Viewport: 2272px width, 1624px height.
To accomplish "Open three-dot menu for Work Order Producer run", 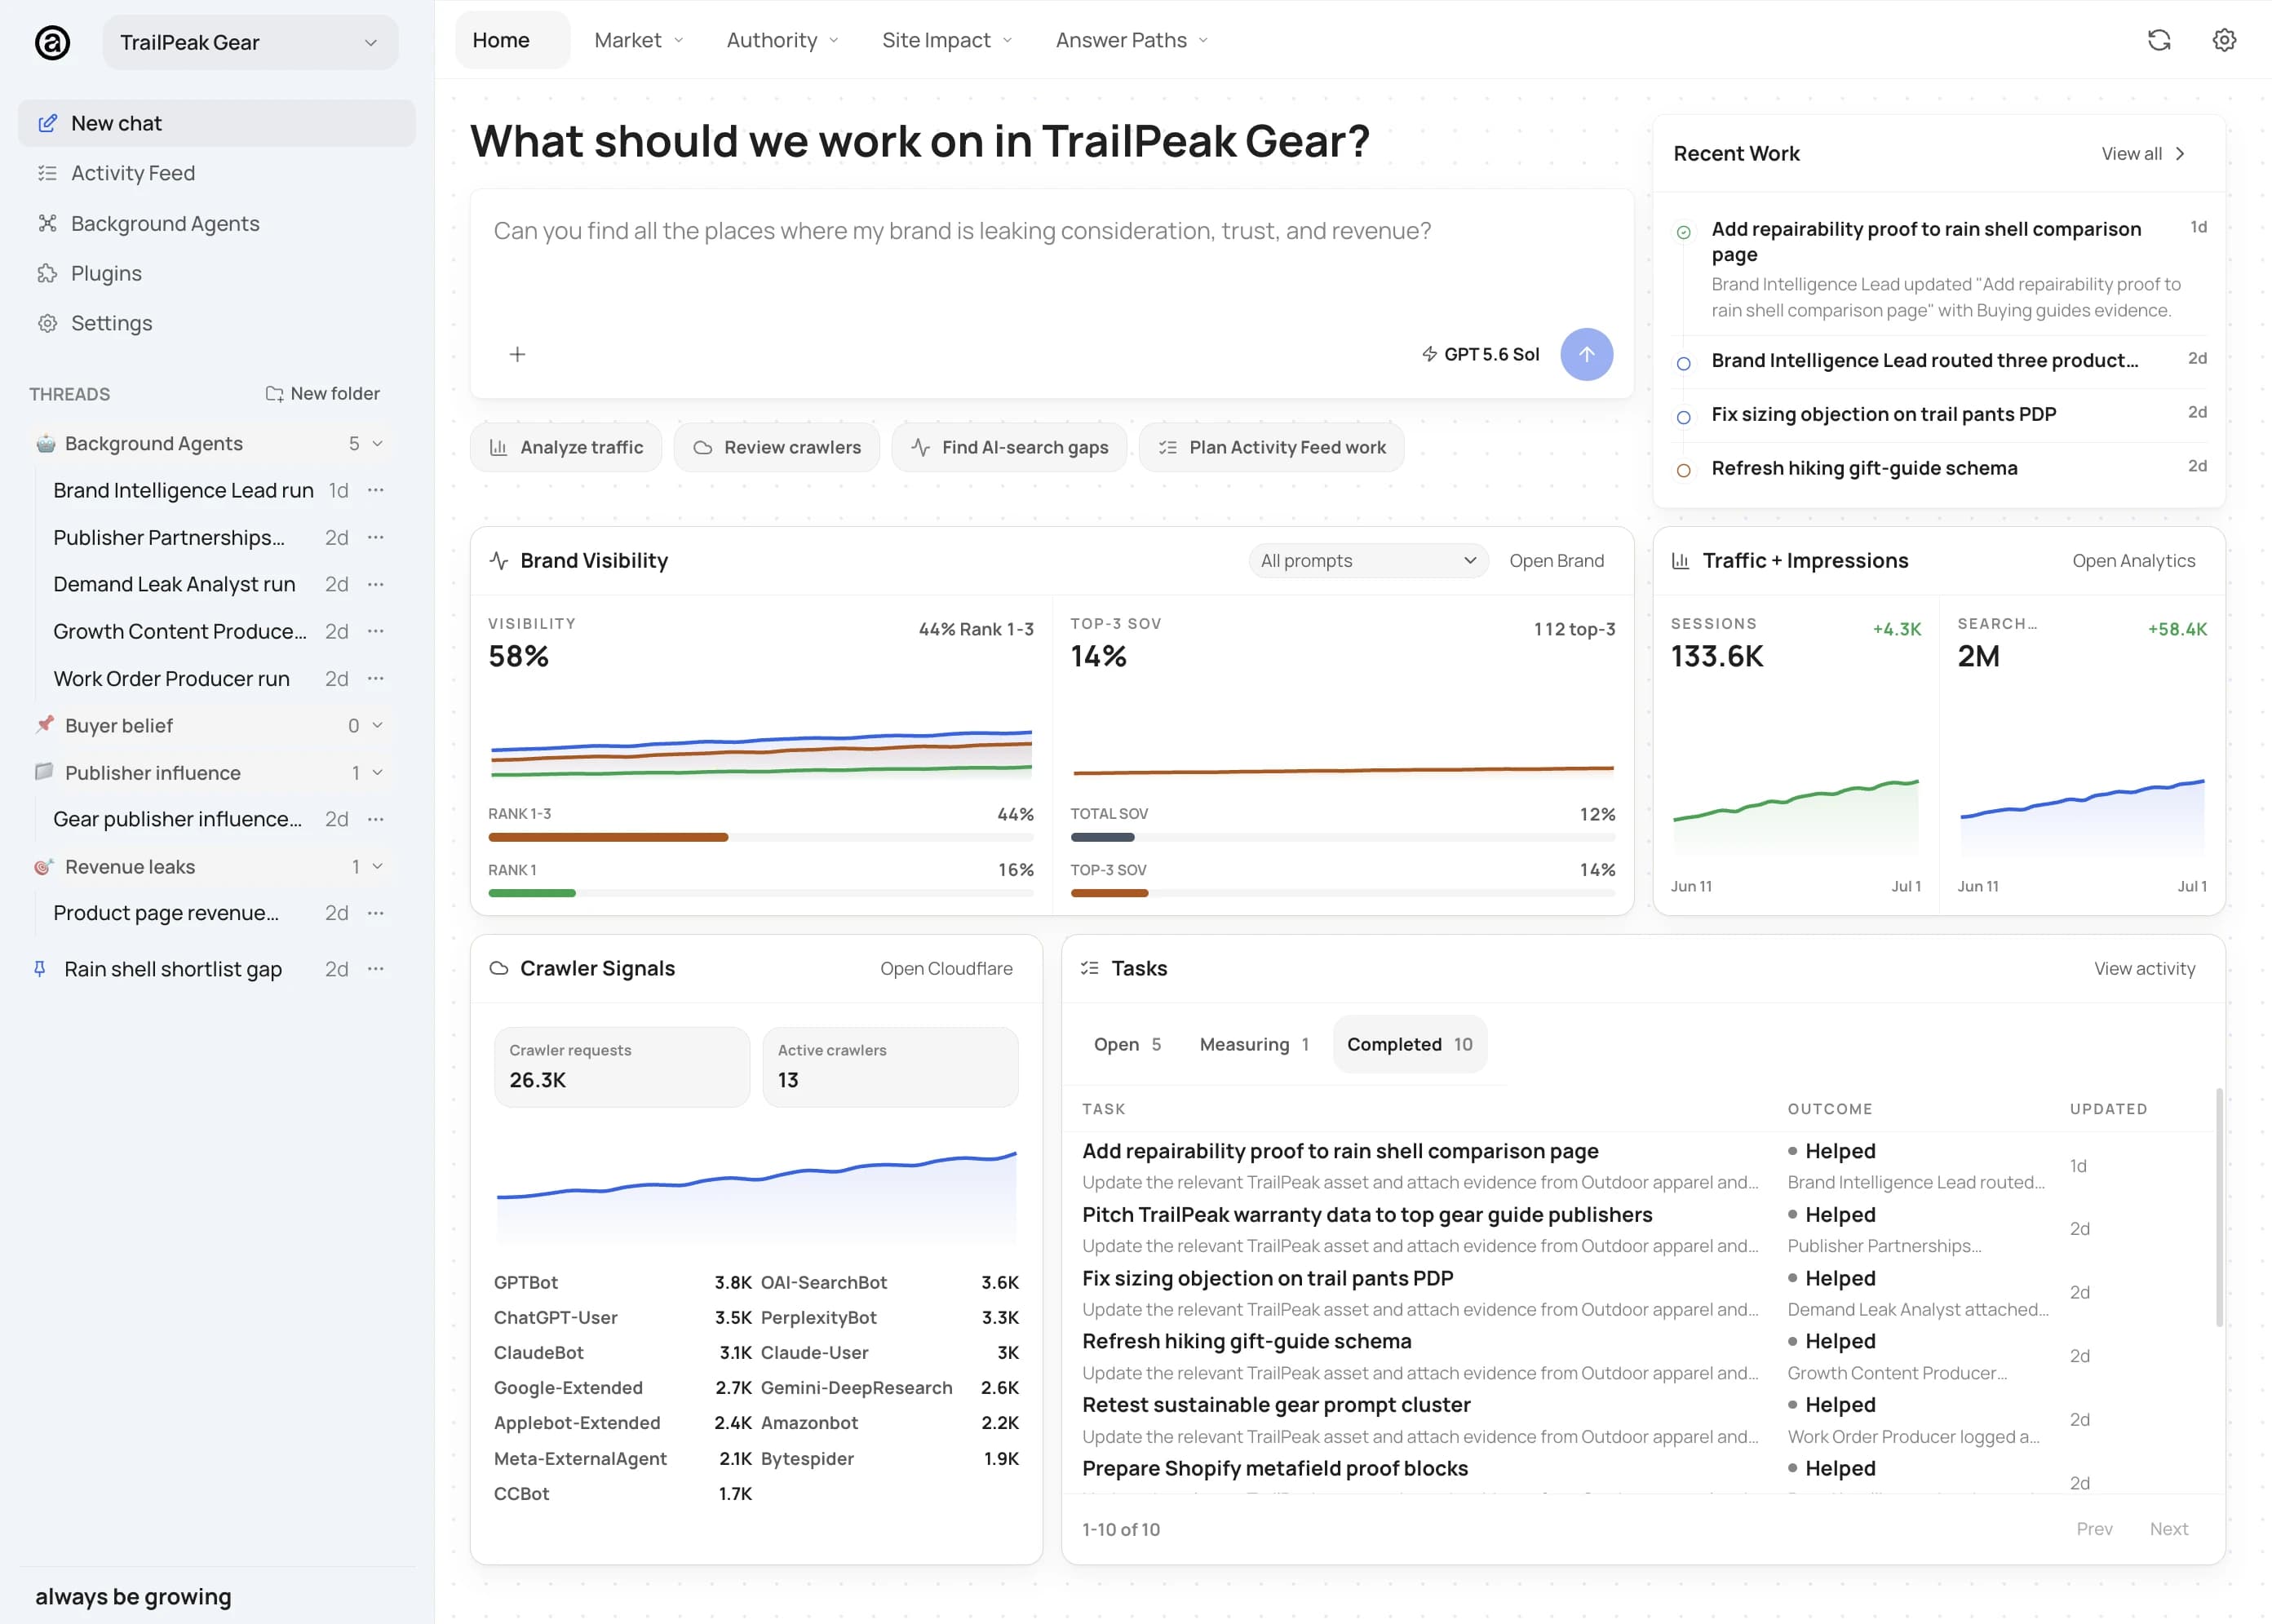I will [x=376, y=678].
